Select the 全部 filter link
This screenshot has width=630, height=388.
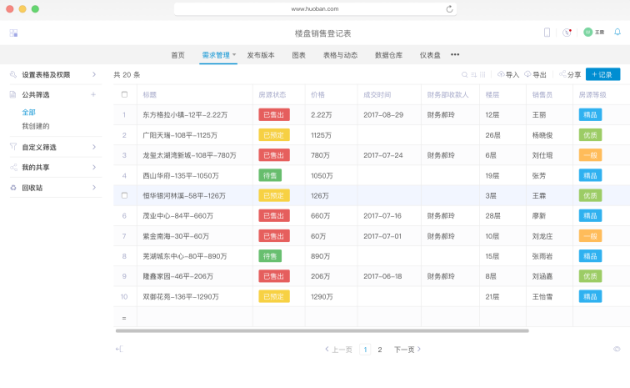click(29, 112)
